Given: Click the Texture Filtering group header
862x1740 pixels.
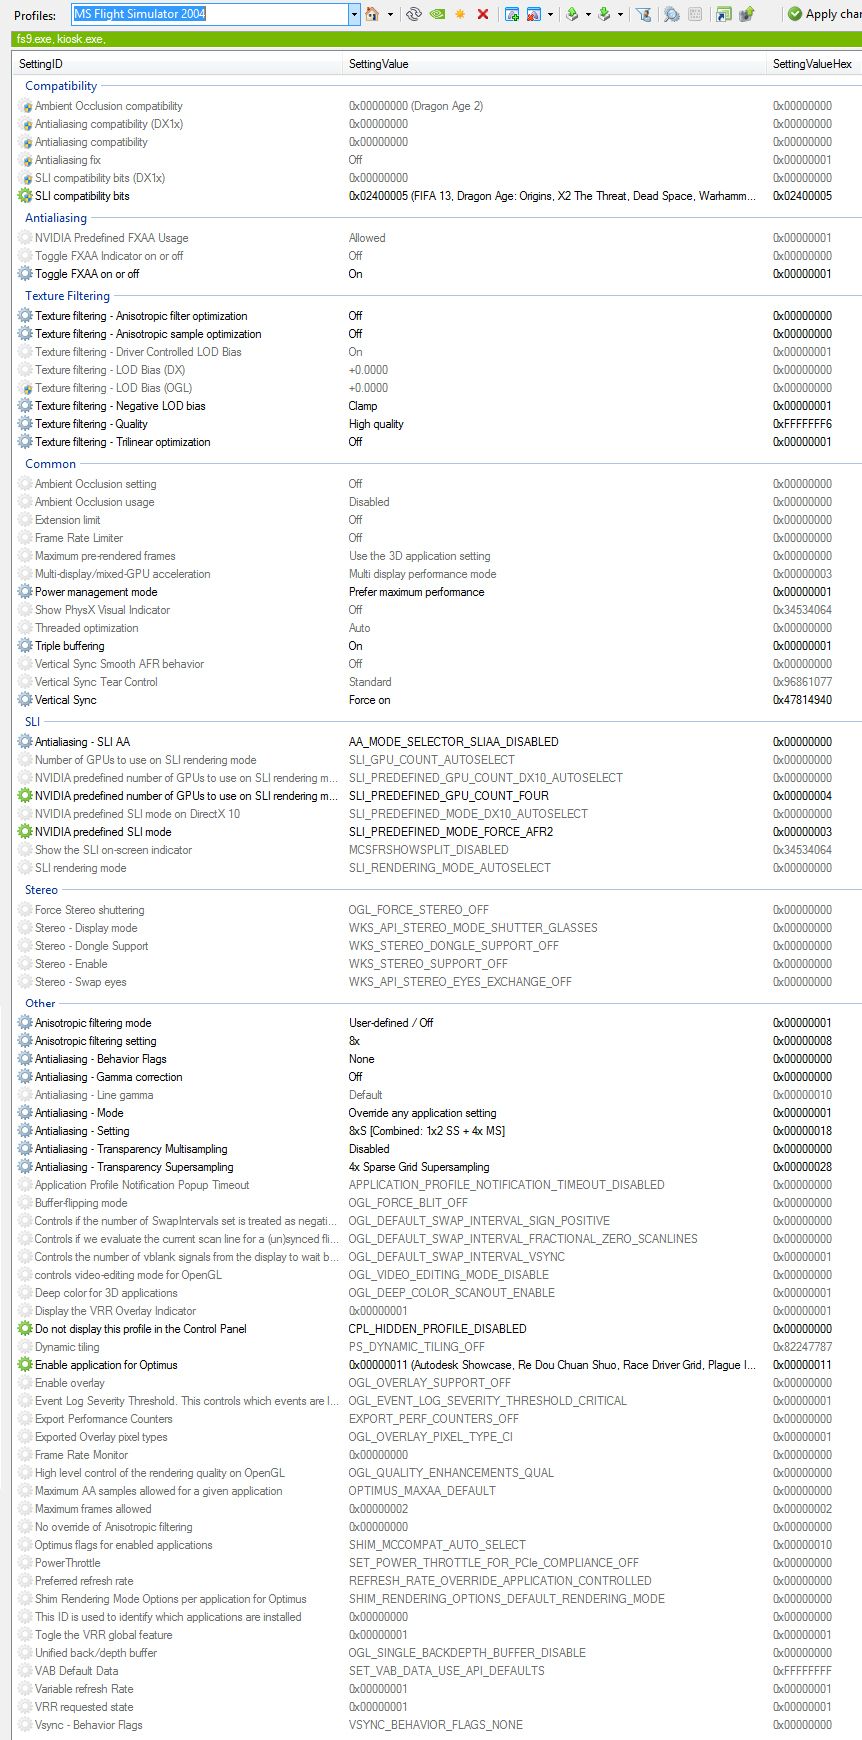Looking at the screenshot, I should [x=67, y=296].
